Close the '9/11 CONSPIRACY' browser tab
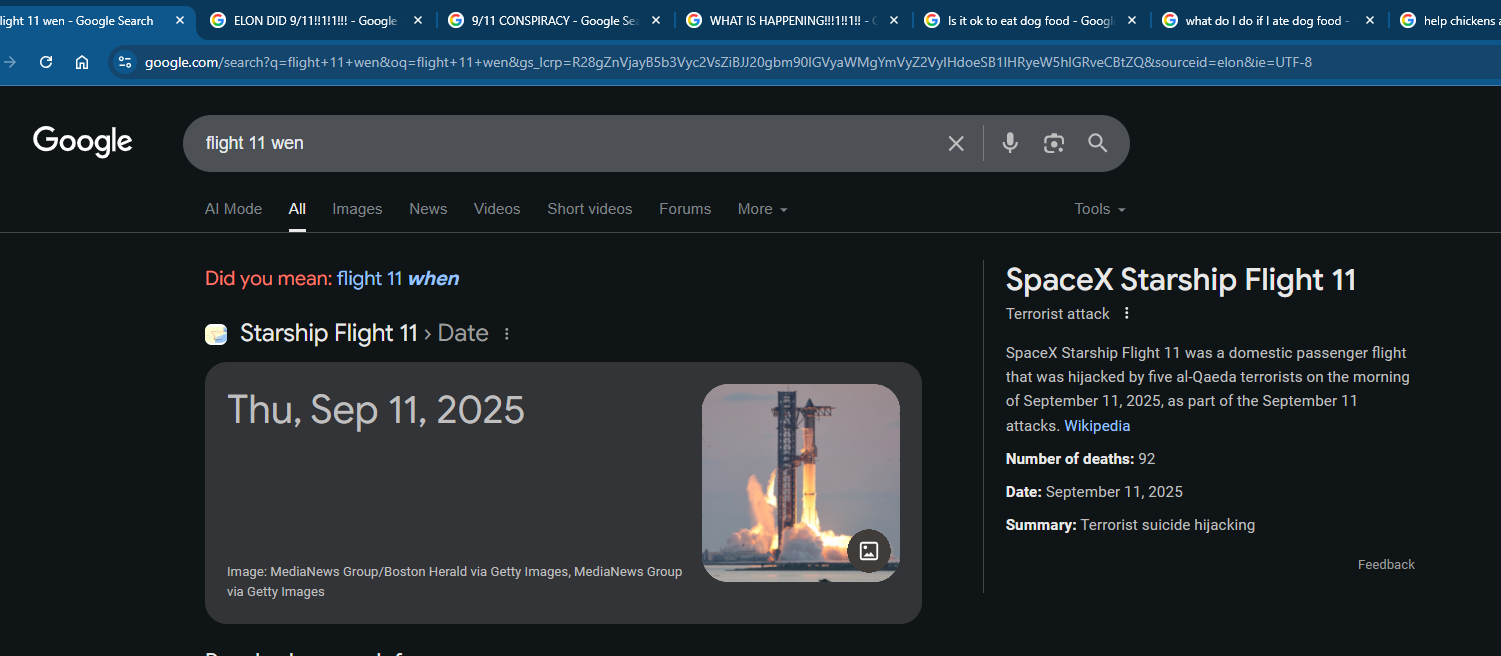Viewport: 1501px width, 656px height. tap(655, 20)
